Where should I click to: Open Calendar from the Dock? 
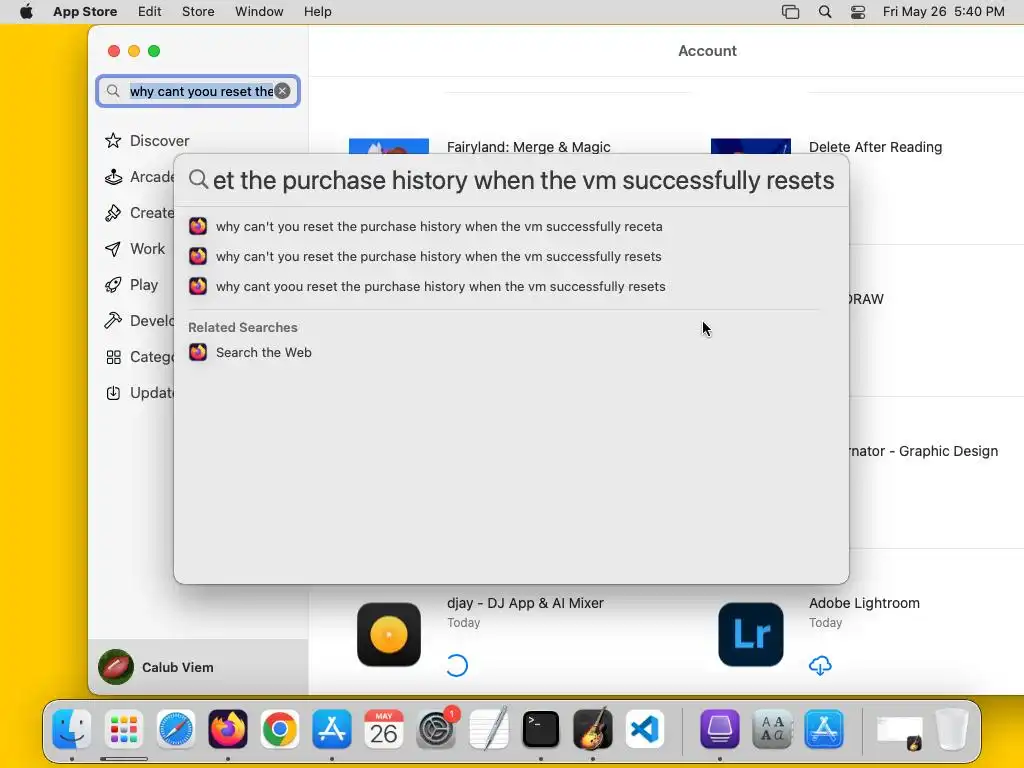pyautogui.click(x=383, y=729)
